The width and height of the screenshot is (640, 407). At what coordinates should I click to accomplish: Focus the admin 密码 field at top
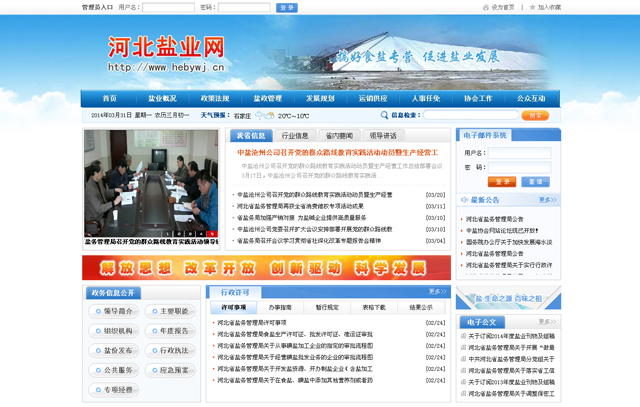pyautogui.click(x=244, y=7)
